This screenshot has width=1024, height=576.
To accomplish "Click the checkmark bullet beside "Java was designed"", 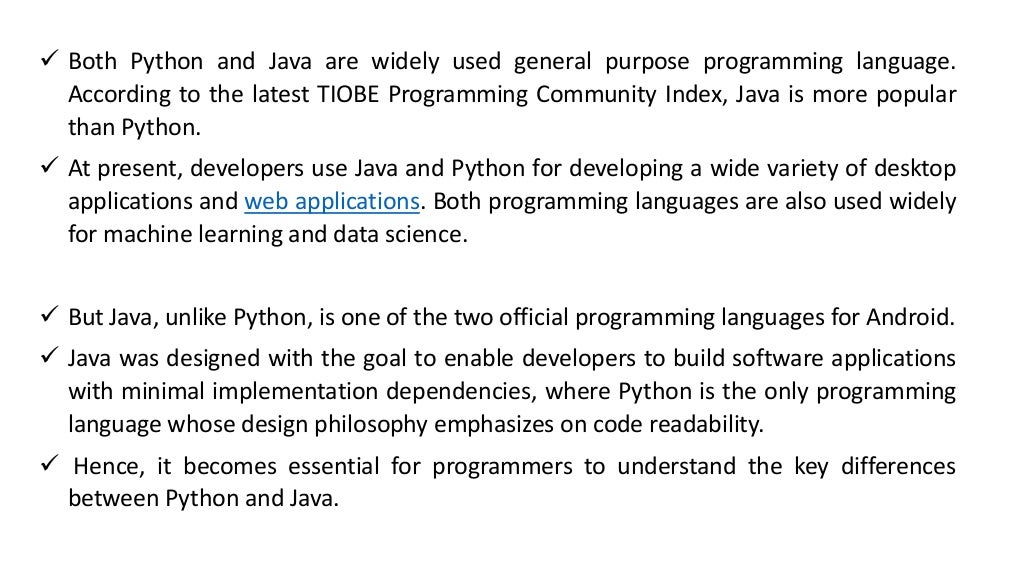I will [x=50, y=356].
